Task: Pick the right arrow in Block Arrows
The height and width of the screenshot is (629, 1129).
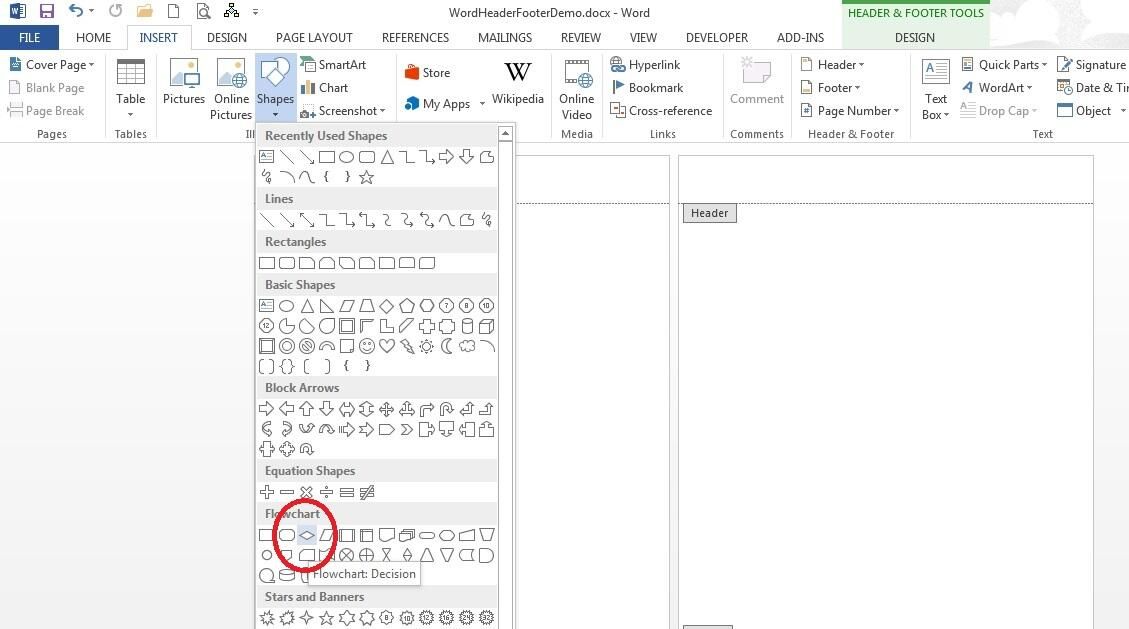Action: coord(267,408)
